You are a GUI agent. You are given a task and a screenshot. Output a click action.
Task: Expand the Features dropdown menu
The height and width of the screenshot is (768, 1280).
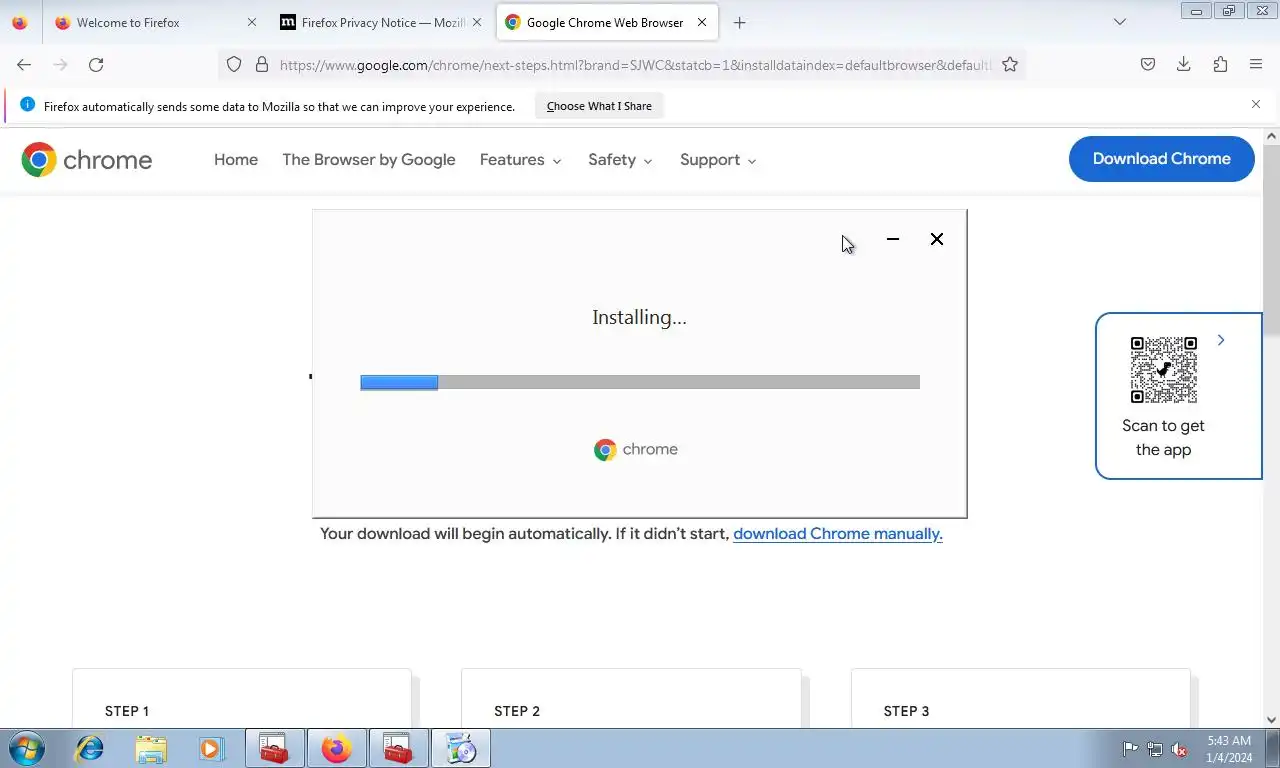[x=521, y=160]
